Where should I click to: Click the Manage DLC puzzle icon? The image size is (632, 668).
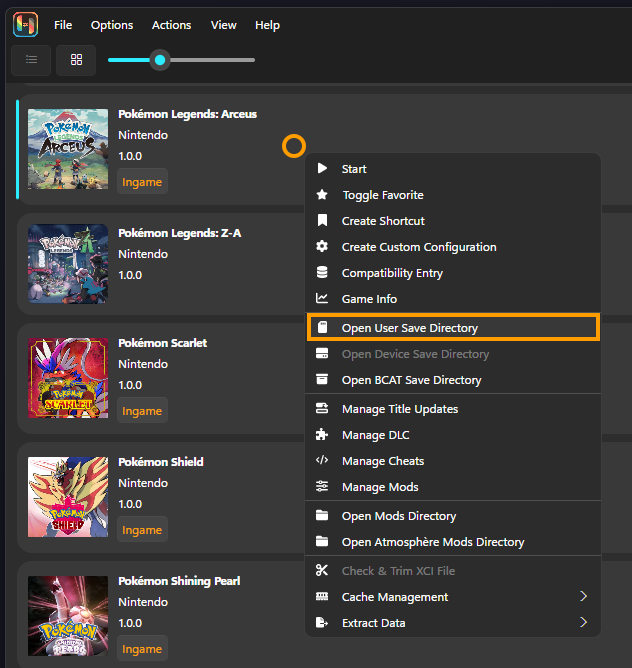tap(322, 434)
